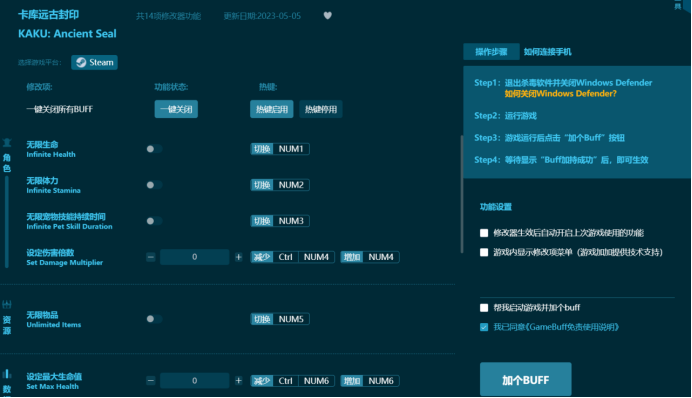Toggle Unlimited Items switch
The height and width of the screenshot is (398, 692).
tap(154, 319)
